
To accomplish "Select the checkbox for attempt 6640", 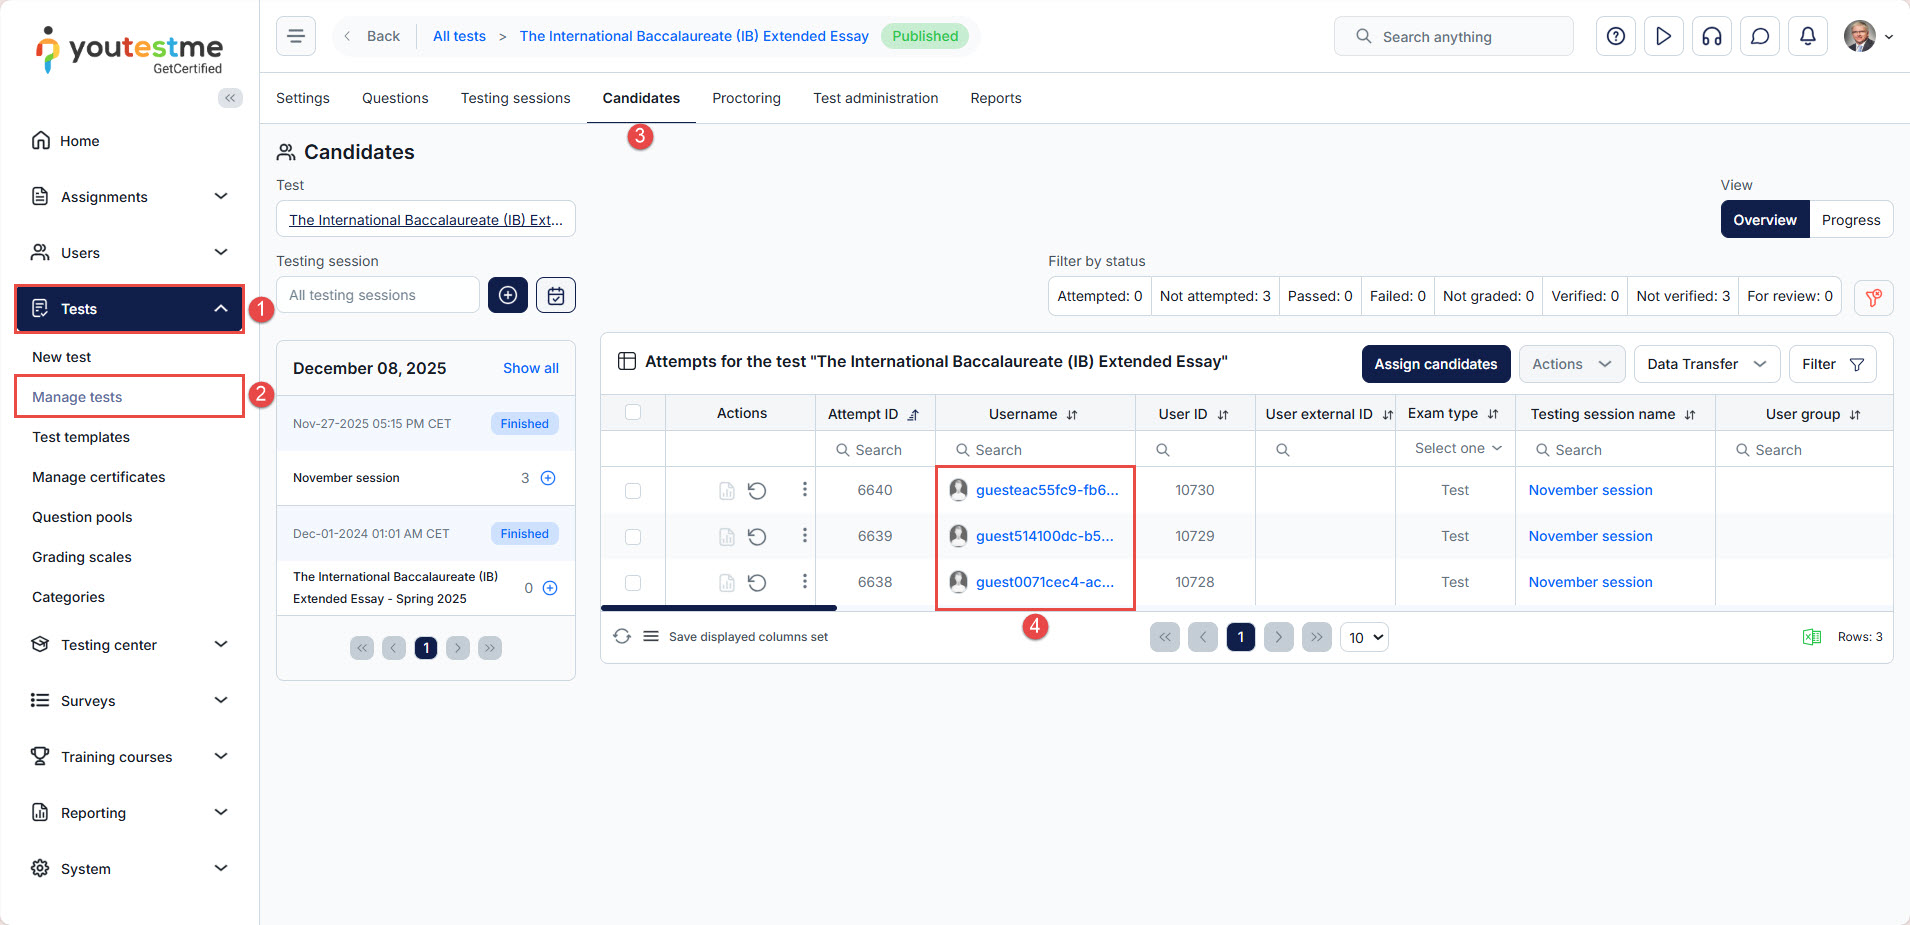I will [x=633, y=491].
